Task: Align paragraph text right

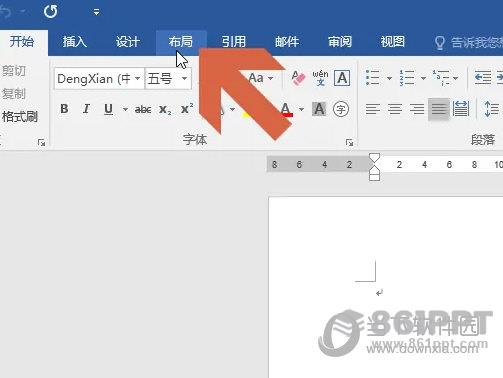Action: point(417,109)
